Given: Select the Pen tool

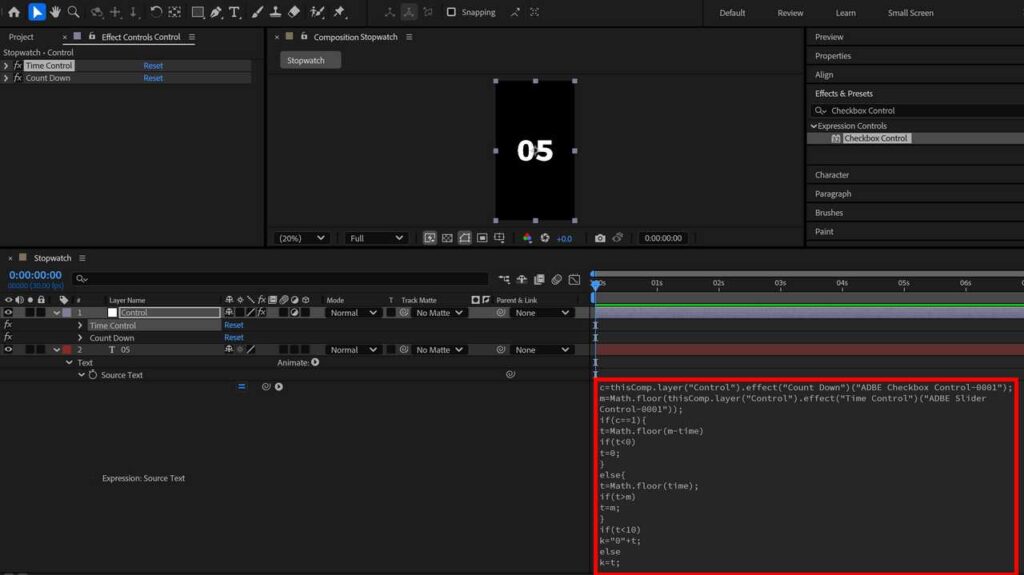Looking at the screenshot, I should (216, 12).
